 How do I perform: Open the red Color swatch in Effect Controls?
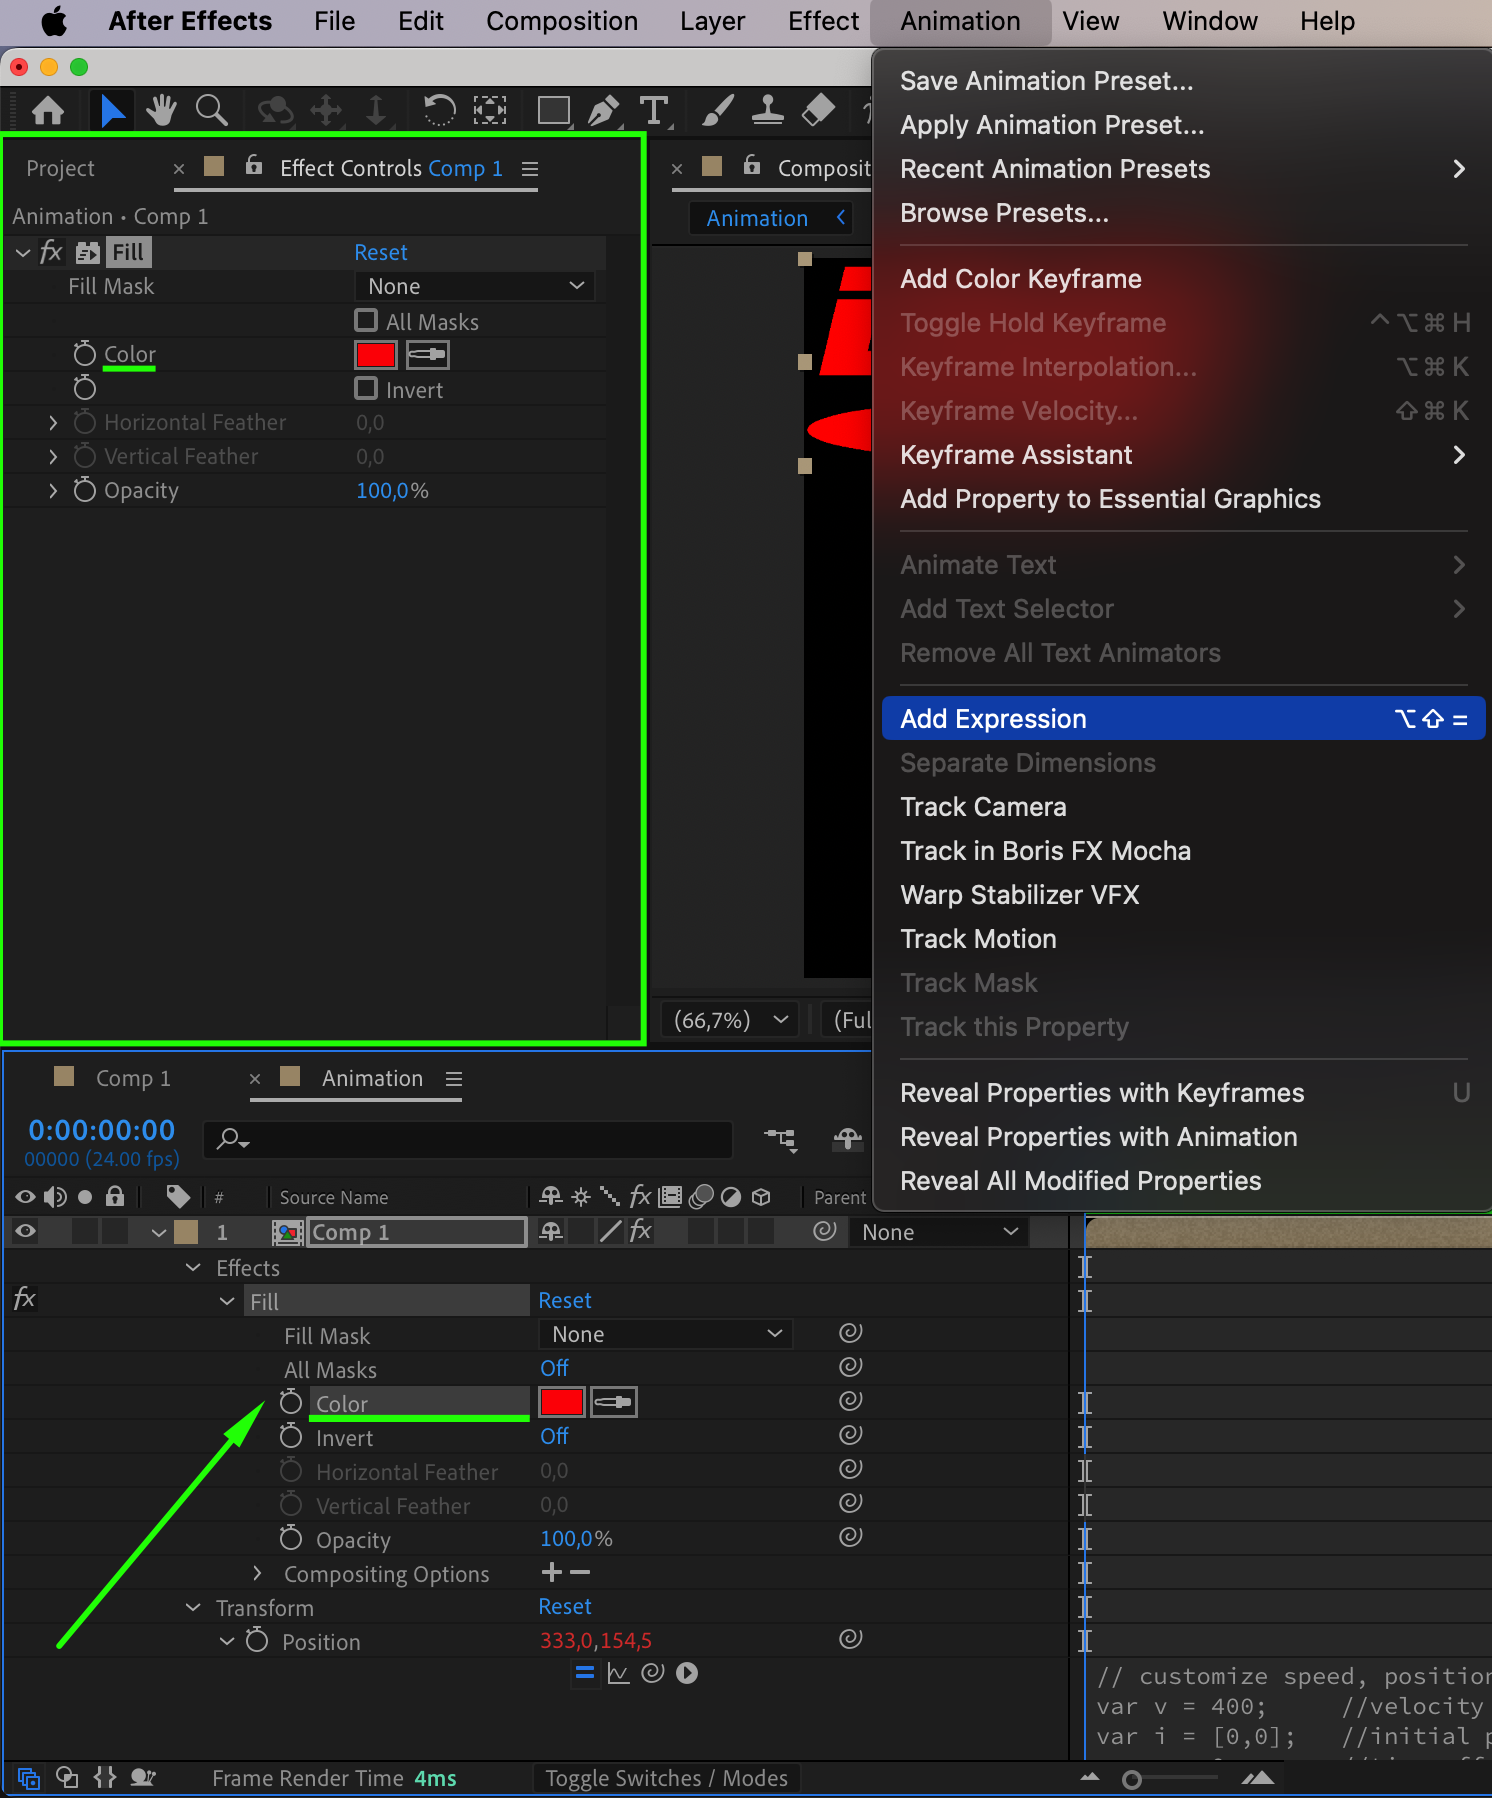376,355
